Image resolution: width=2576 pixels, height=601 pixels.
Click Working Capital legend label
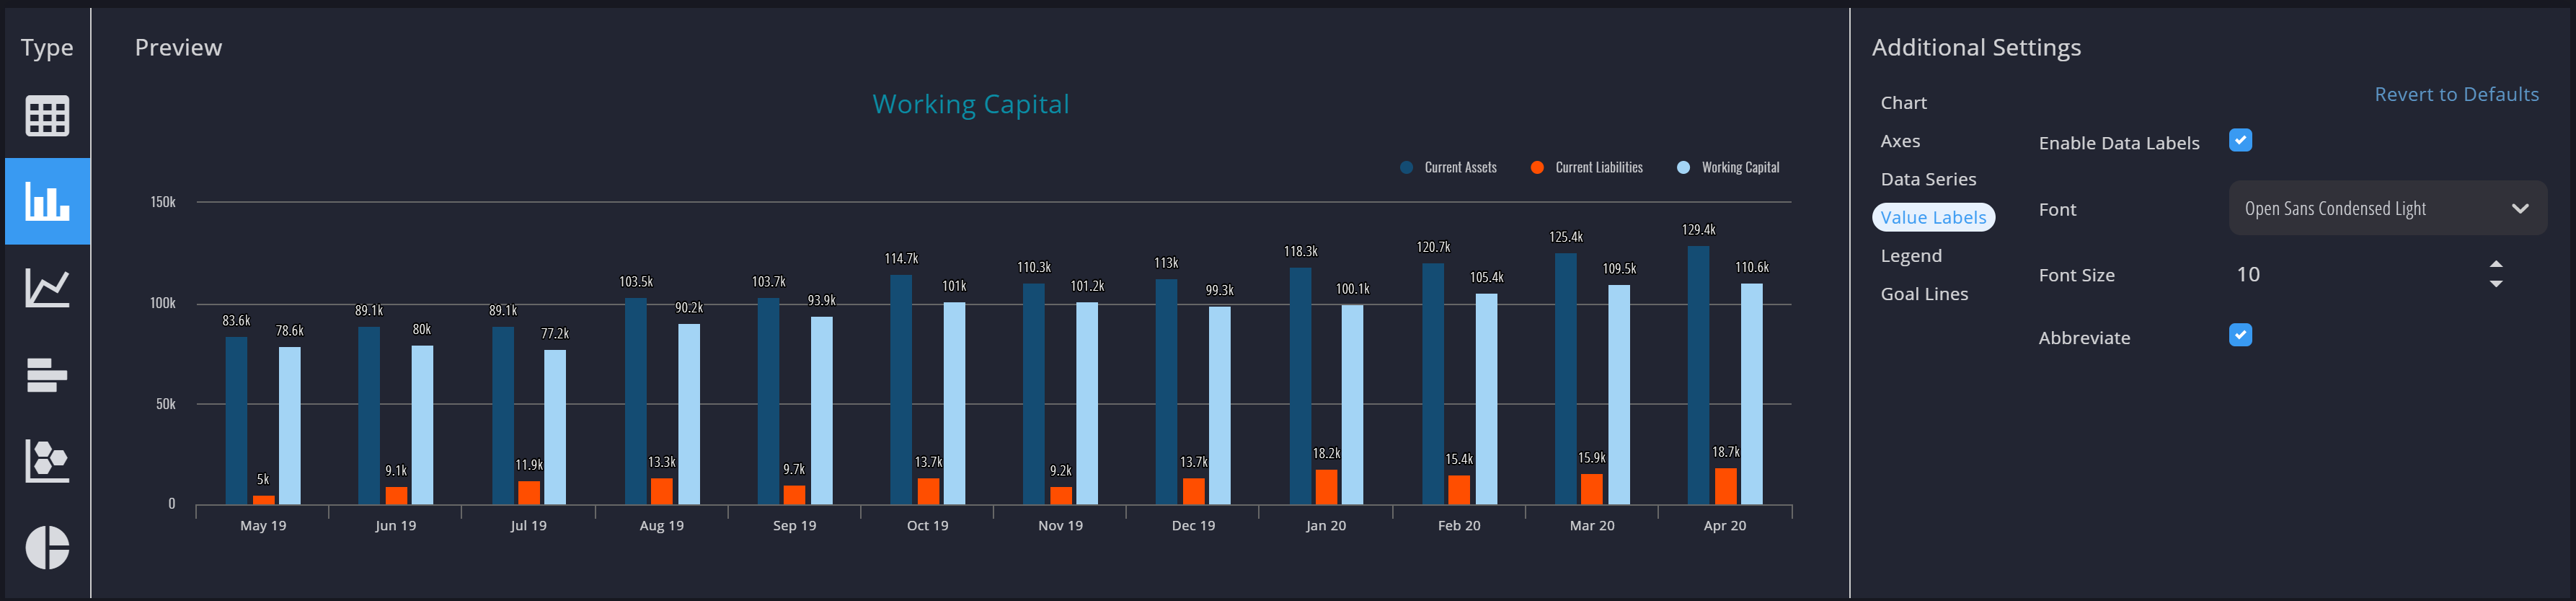pos(1740,167)
